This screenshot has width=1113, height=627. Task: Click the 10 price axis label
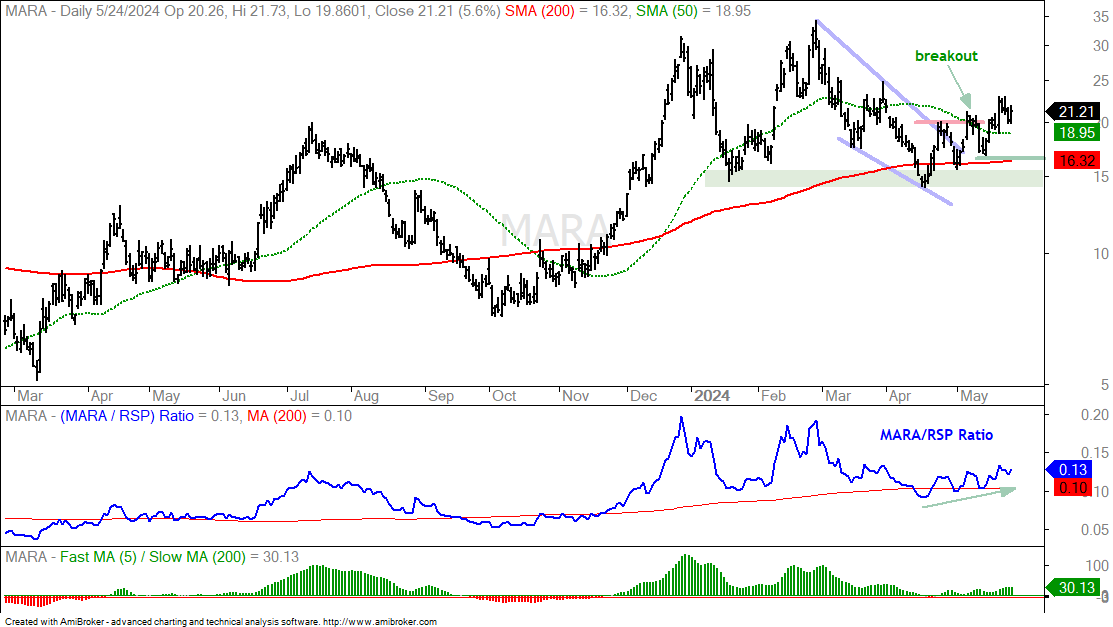click(1100, 253)
